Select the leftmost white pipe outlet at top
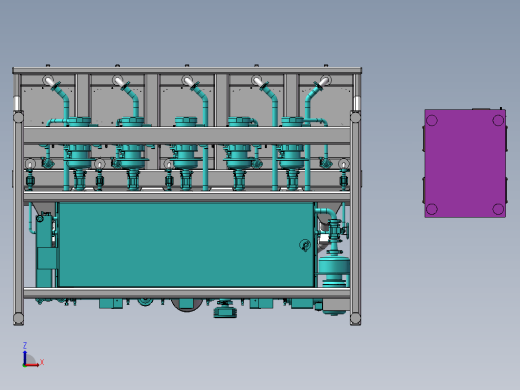The height and width of the screenshot is (390, 520). 49,81
